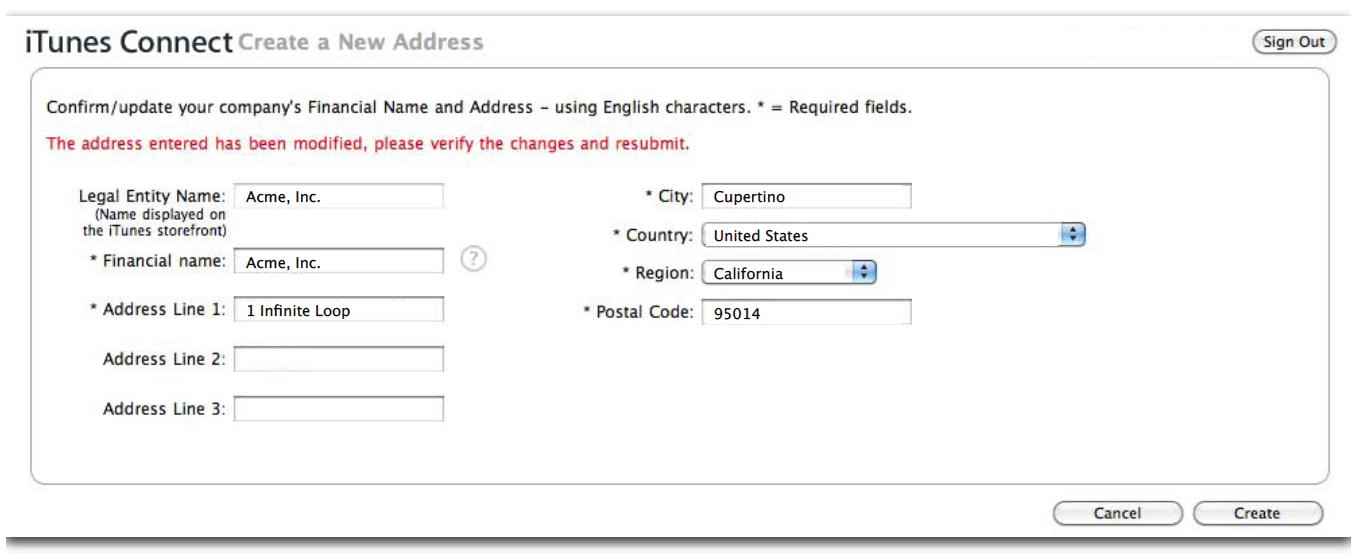The width and height of the screenshot is (1361, 559).
Task: Select the City field containing Cupertino
Action: coord(807,197)
